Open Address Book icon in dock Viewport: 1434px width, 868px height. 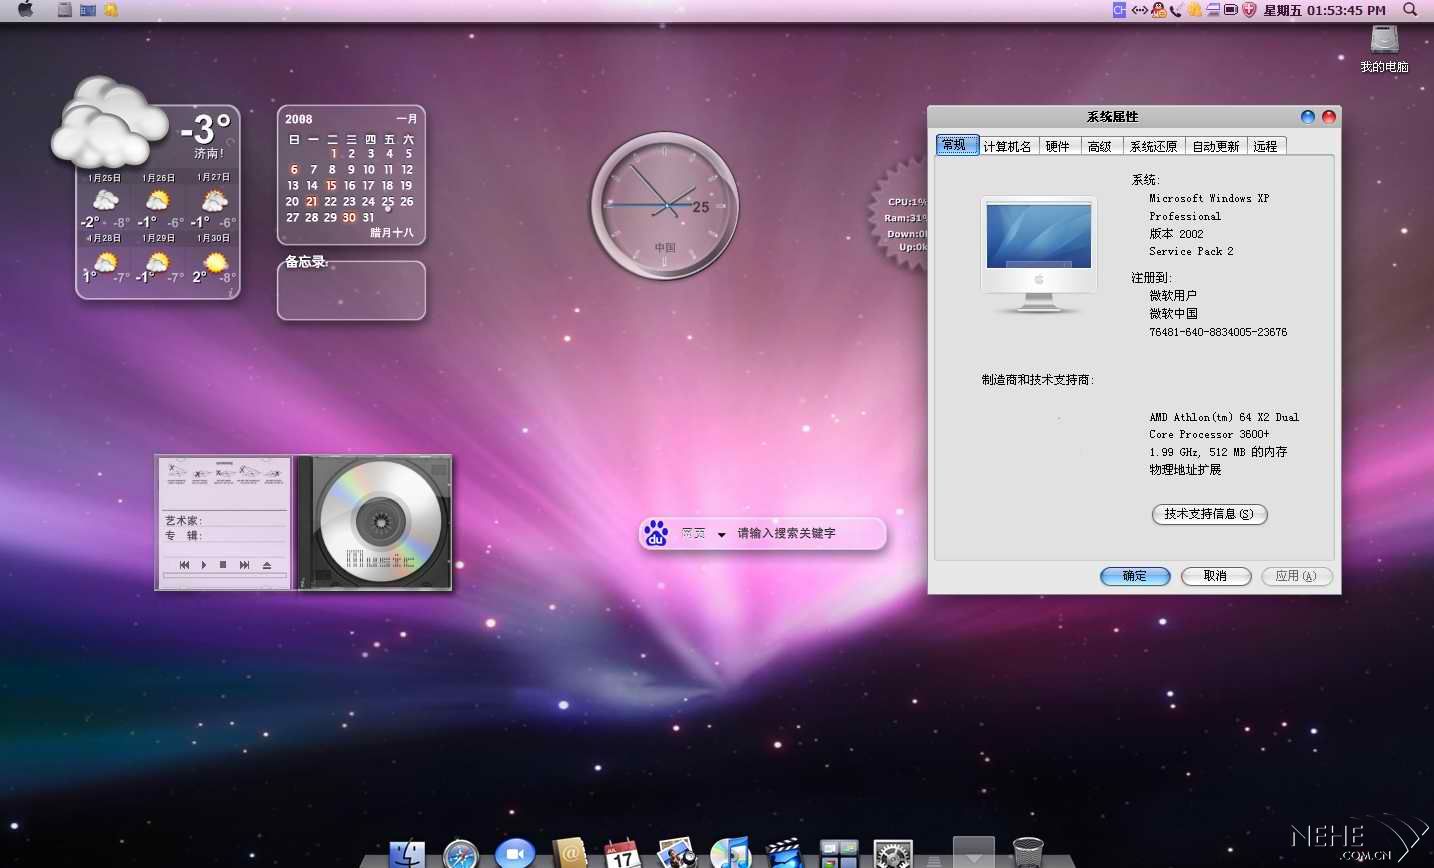coord(569,853)
